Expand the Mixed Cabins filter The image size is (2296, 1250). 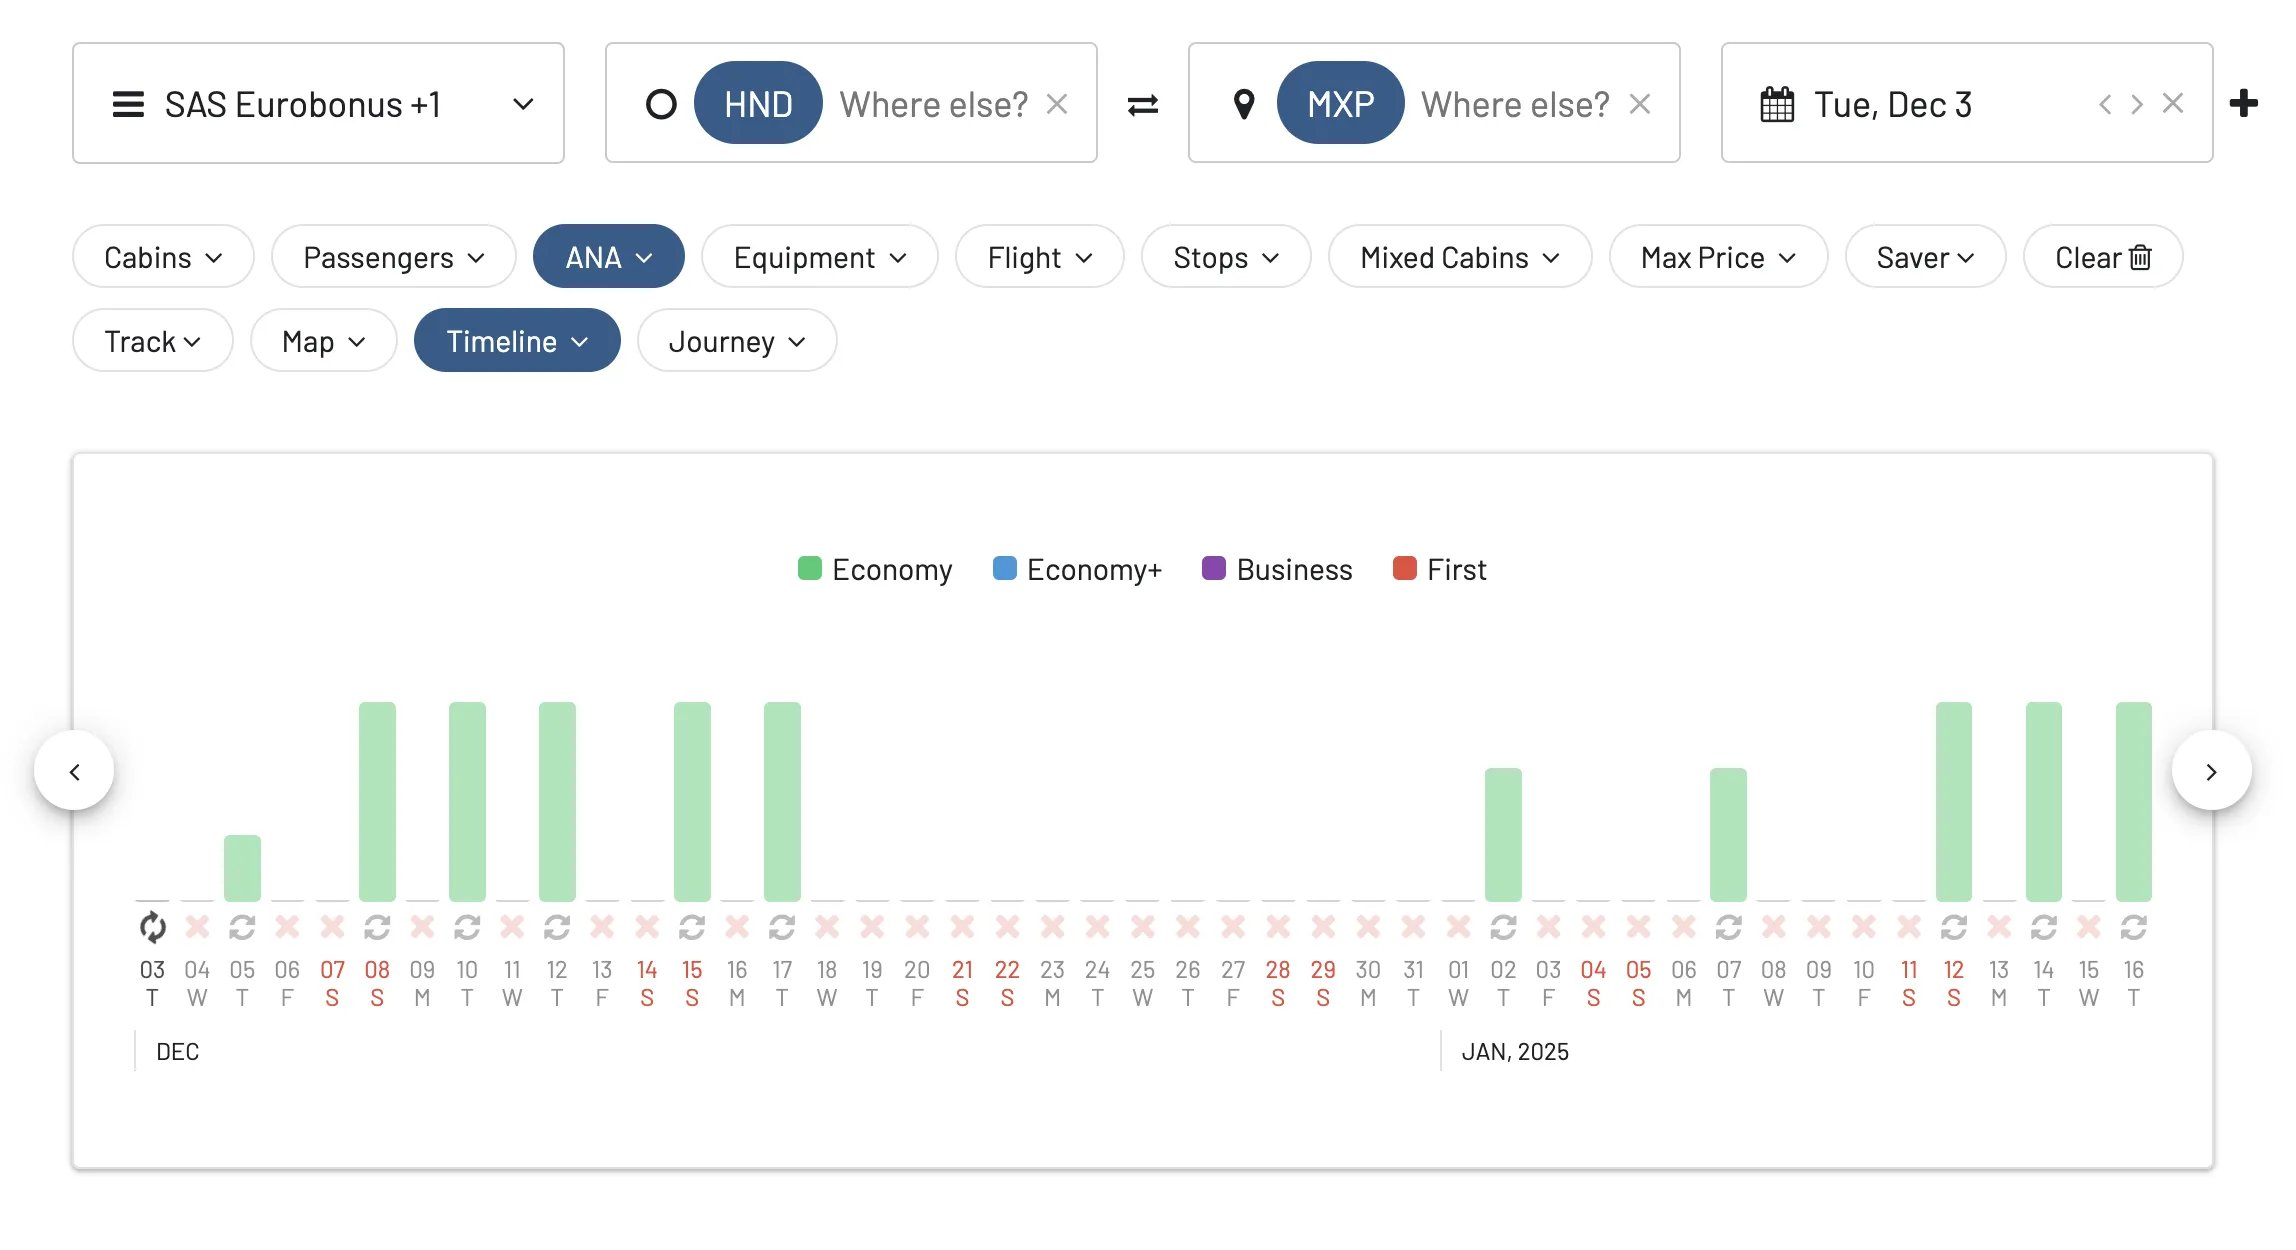point(1460,257)
